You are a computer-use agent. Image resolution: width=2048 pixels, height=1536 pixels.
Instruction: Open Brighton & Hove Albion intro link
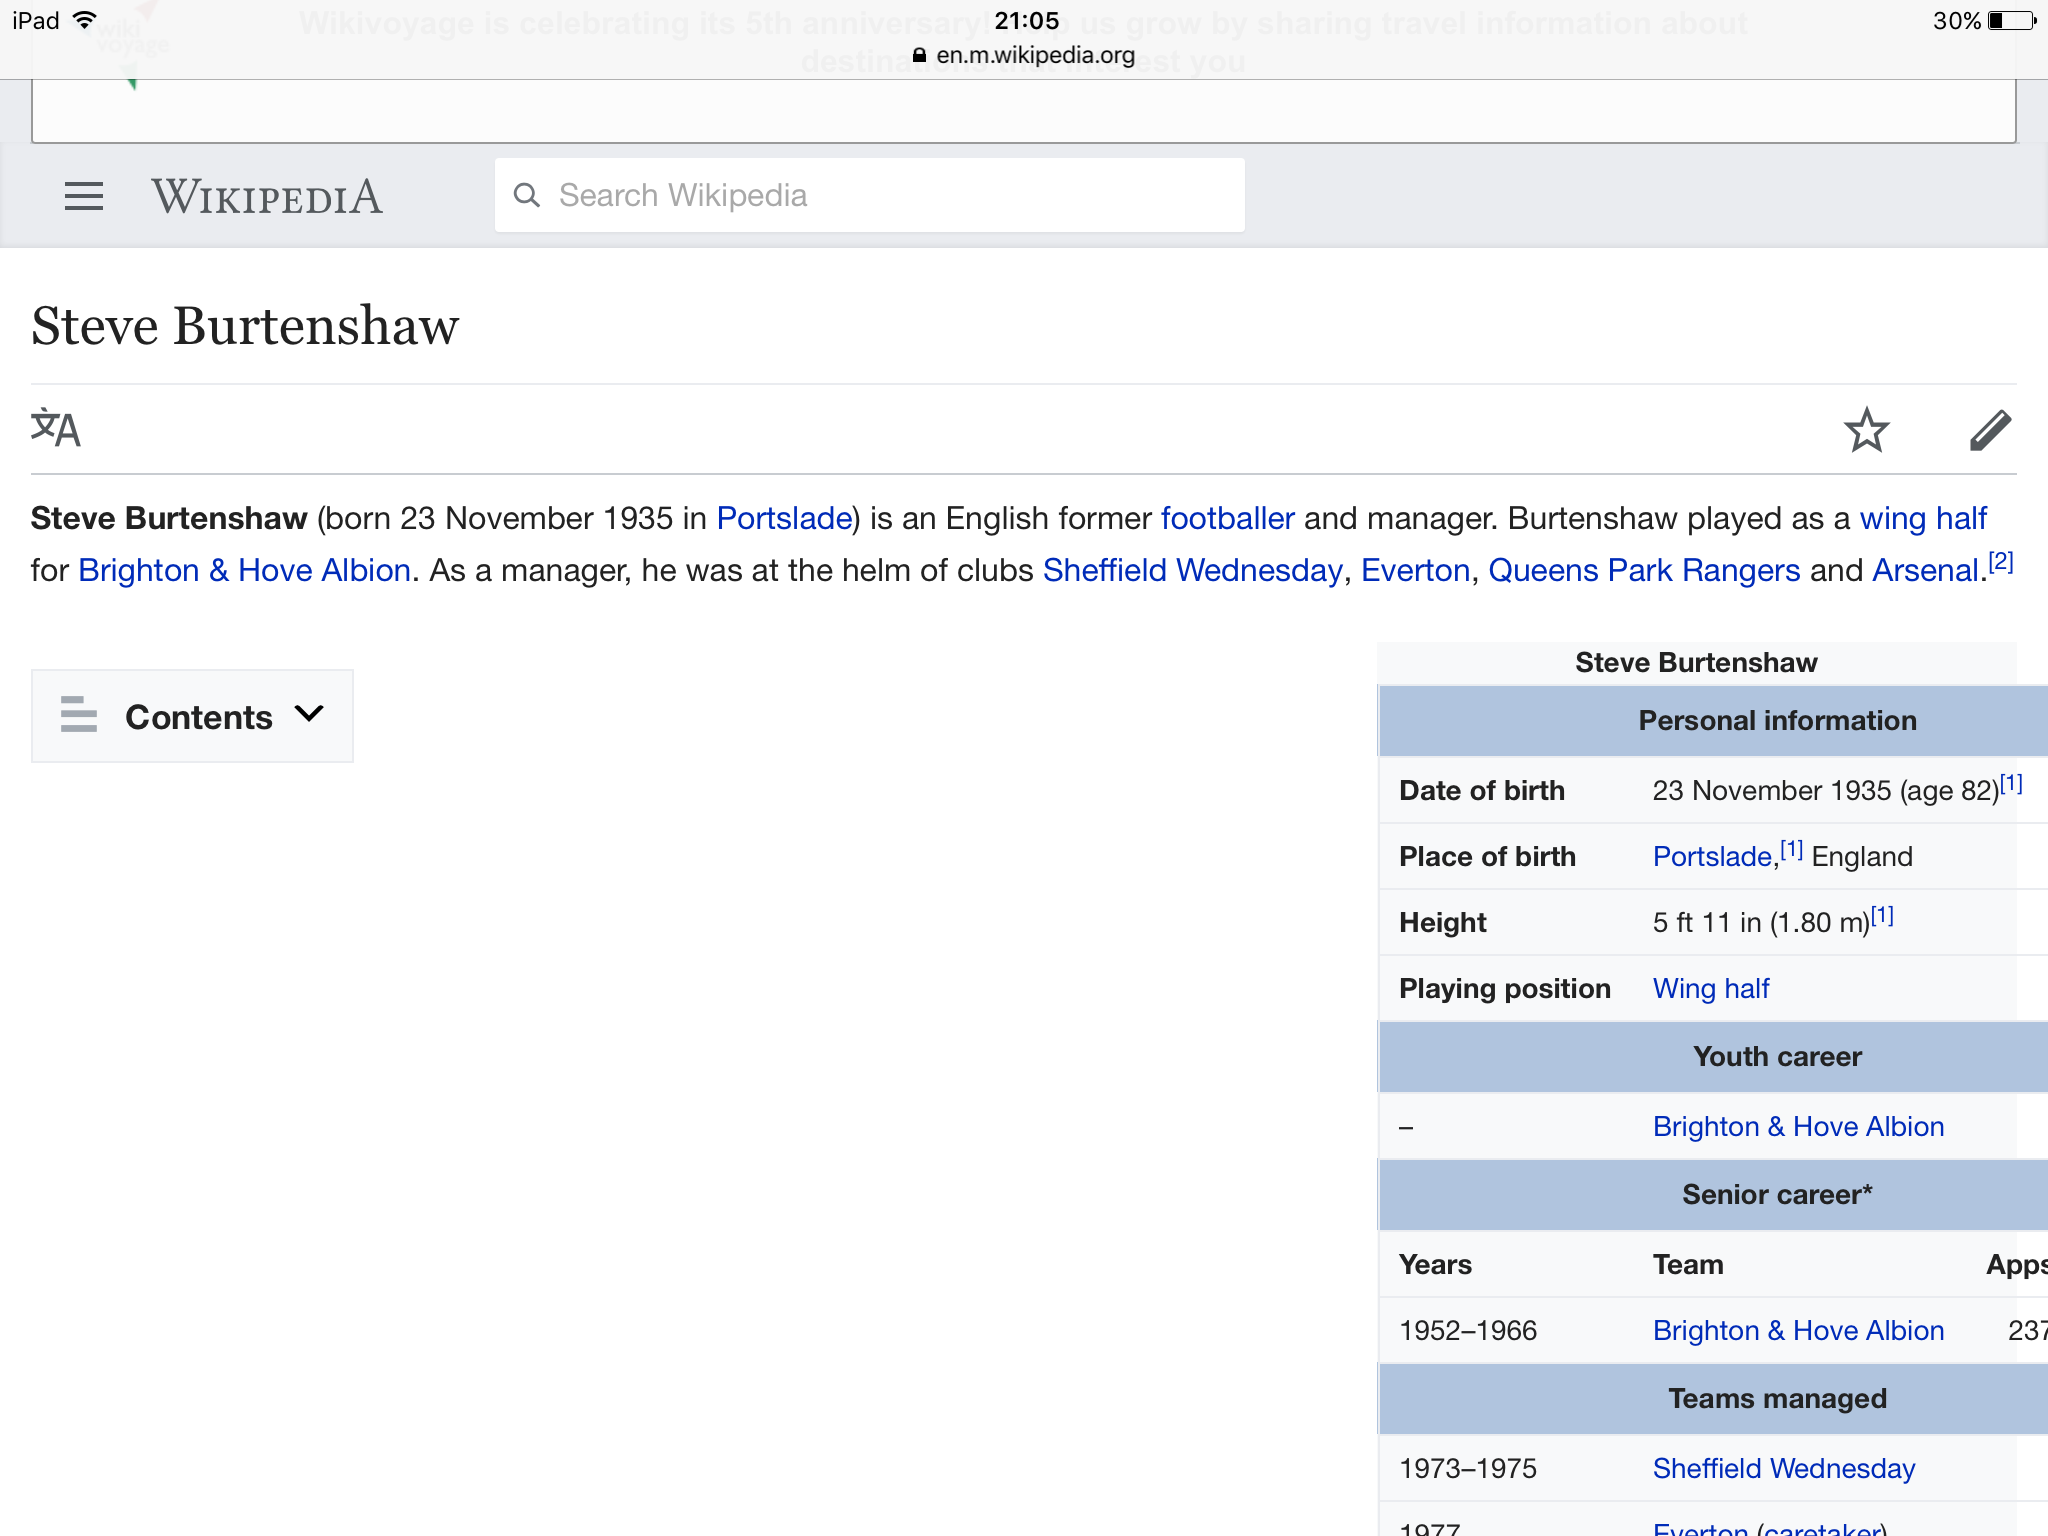(245, 570)
